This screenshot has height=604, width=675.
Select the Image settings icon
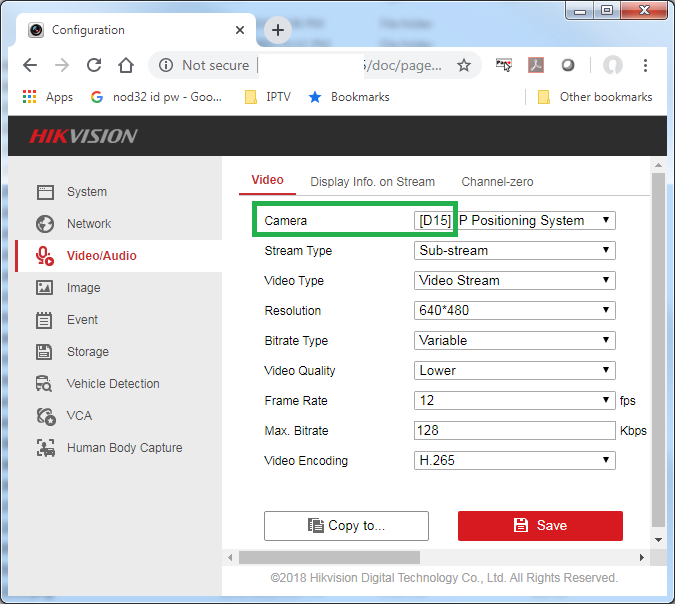(x=45, y=288)
